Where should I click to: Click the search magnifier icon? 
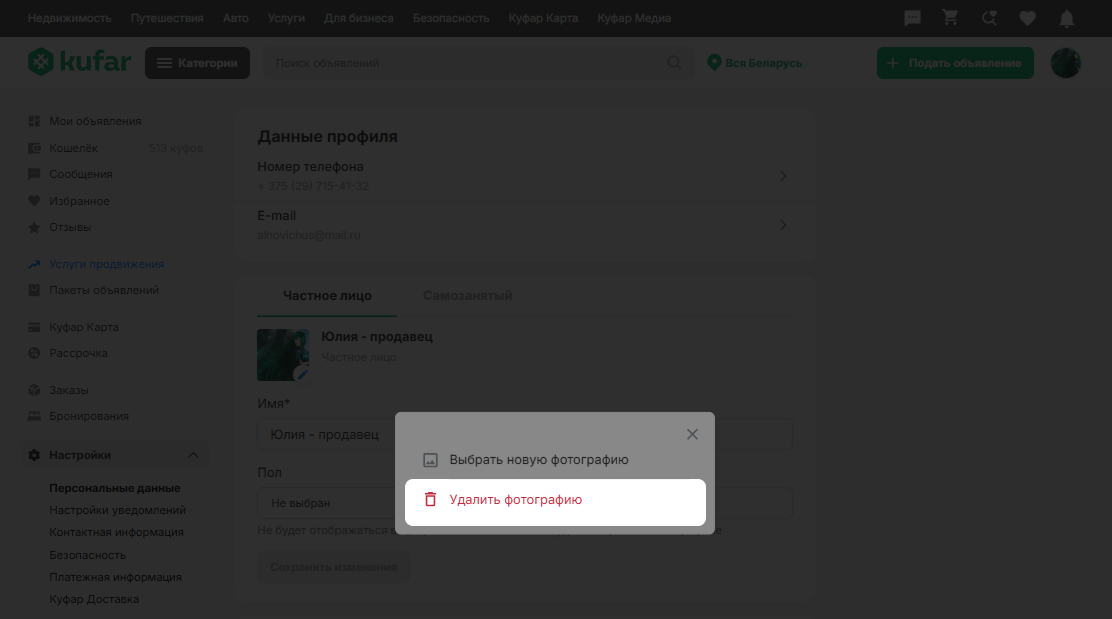[x=674, y=63]
